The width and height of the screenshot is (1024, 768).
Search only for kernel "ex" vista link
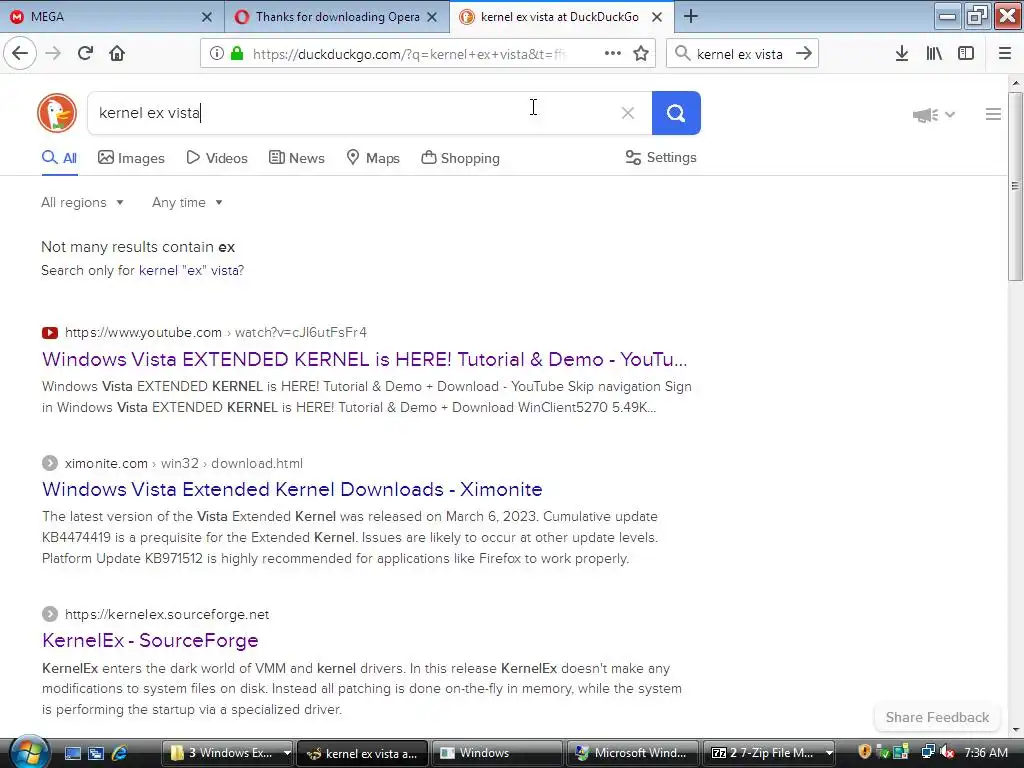click(190, 270)
